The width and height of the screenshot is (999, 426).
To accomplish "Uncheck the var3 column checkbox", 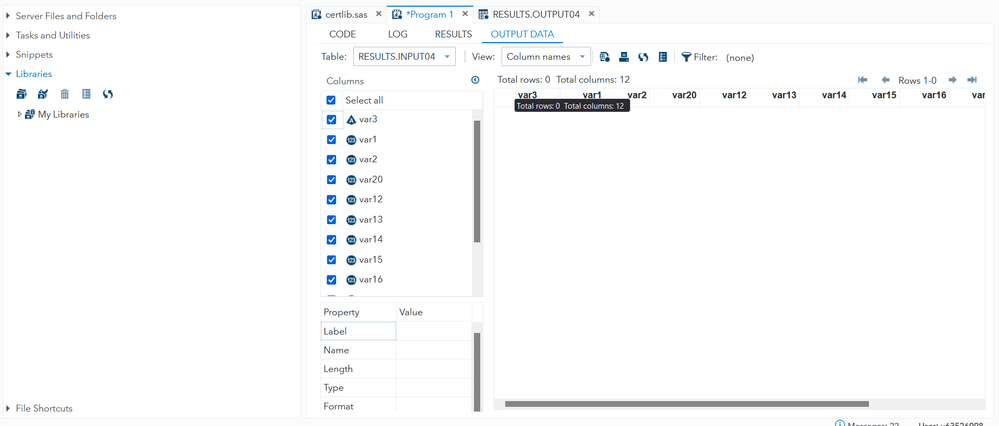I will [331, 120].
